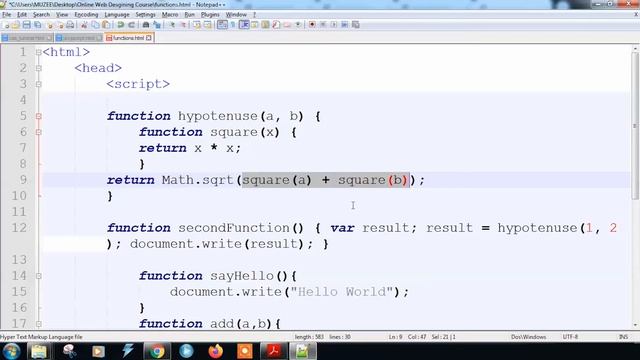Collapse hypotenuse function fold on line 5

click(38, 116)
